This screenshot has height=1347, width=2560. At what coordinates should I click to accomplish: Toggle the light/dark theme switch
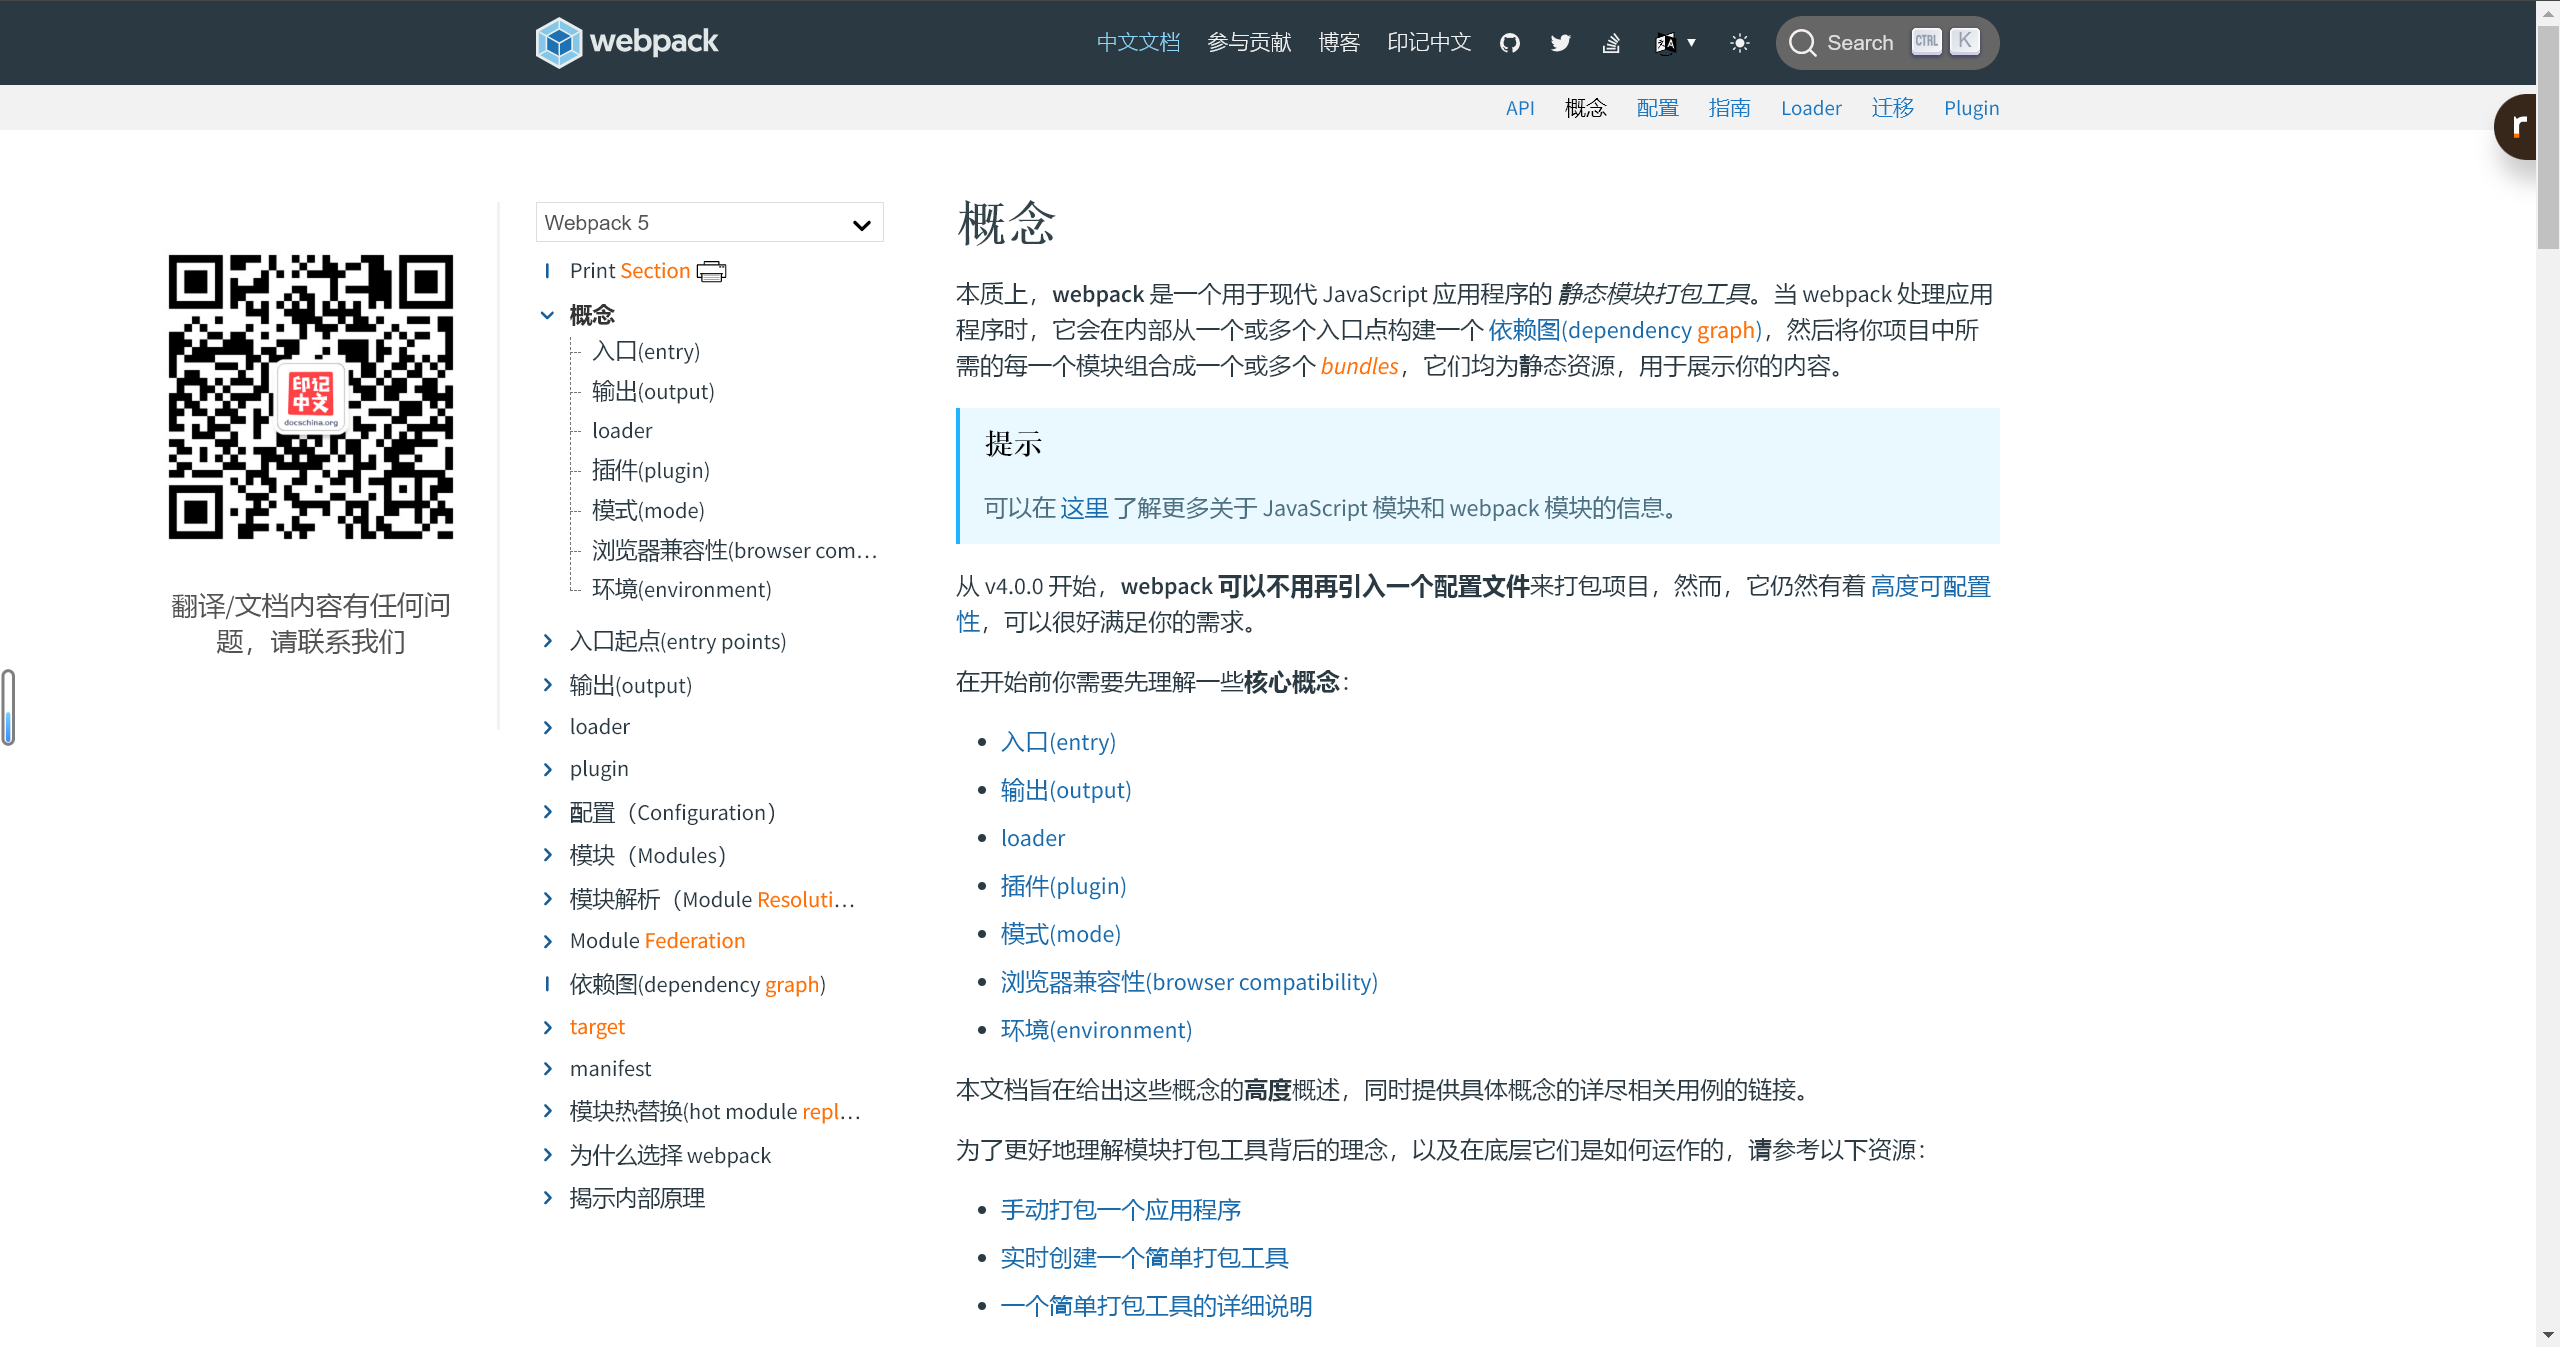(1740, 43)
